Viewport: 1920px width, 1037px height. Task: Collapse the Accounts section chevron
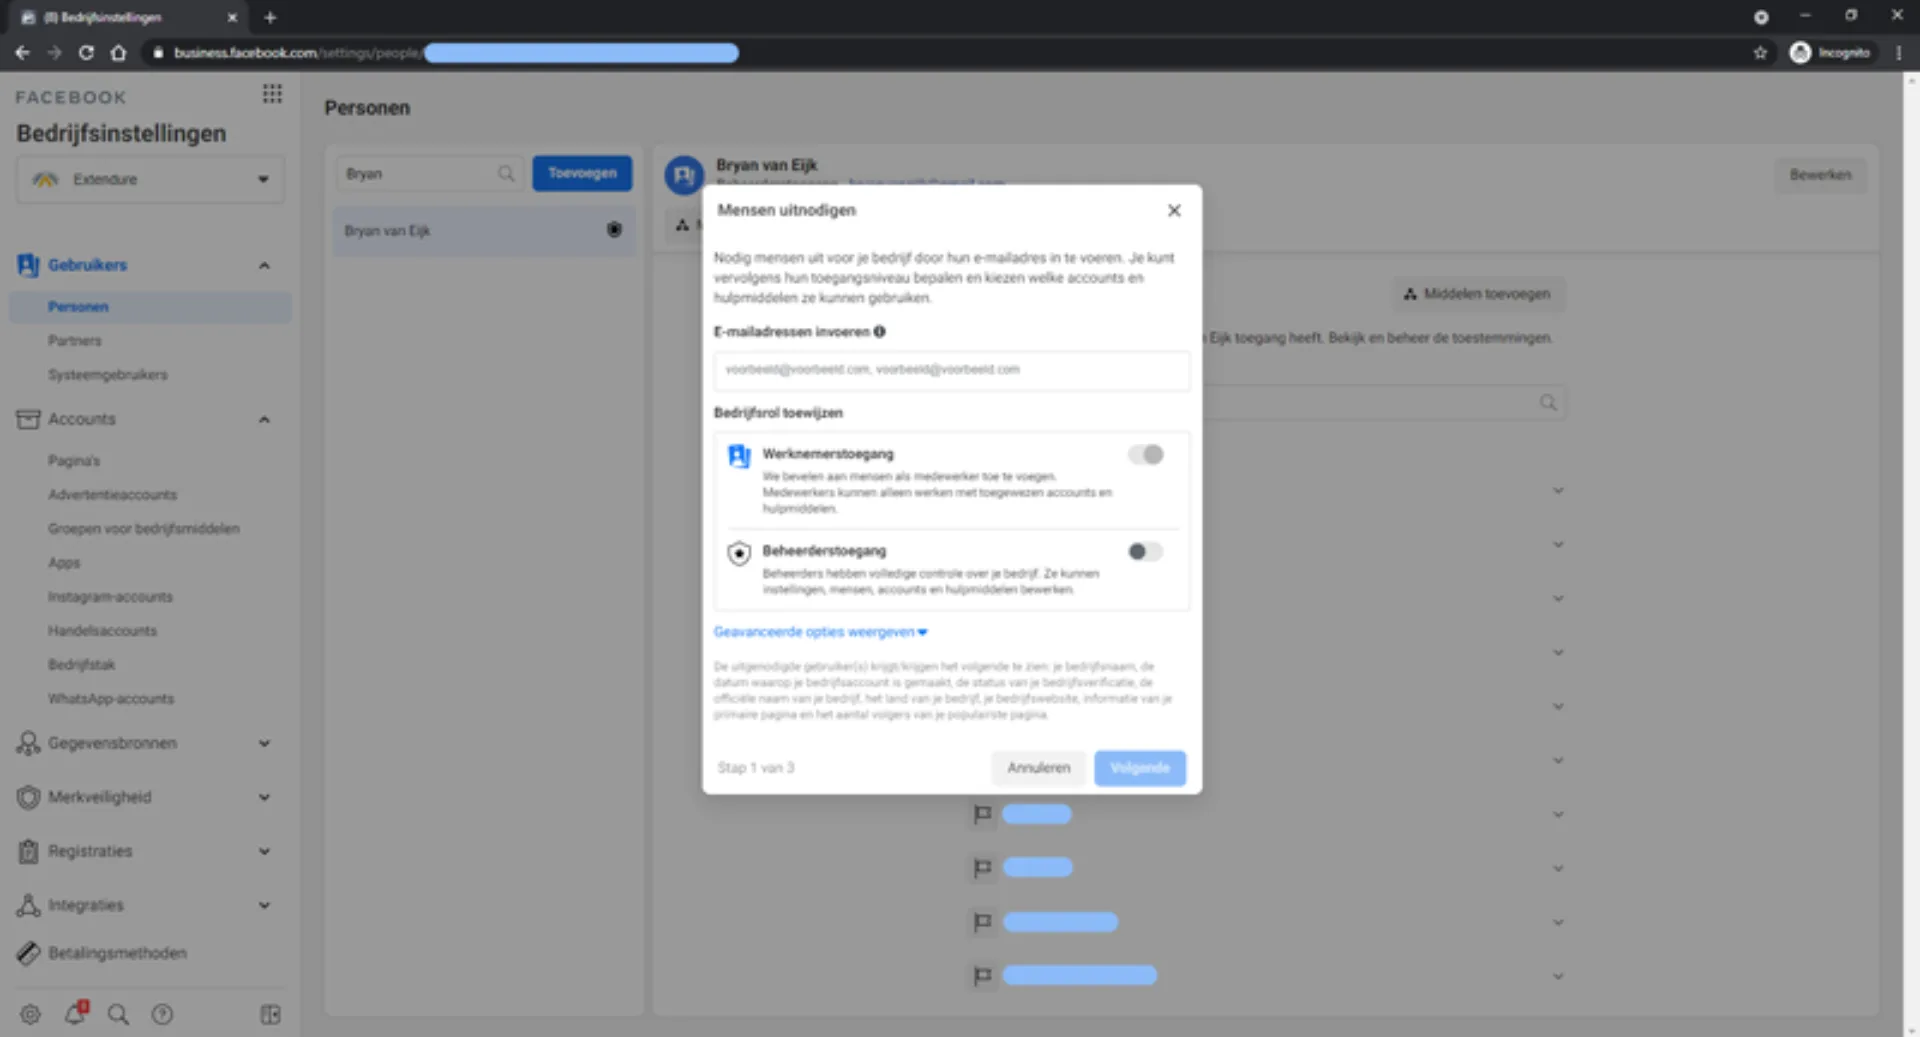(x=264, y=420)
